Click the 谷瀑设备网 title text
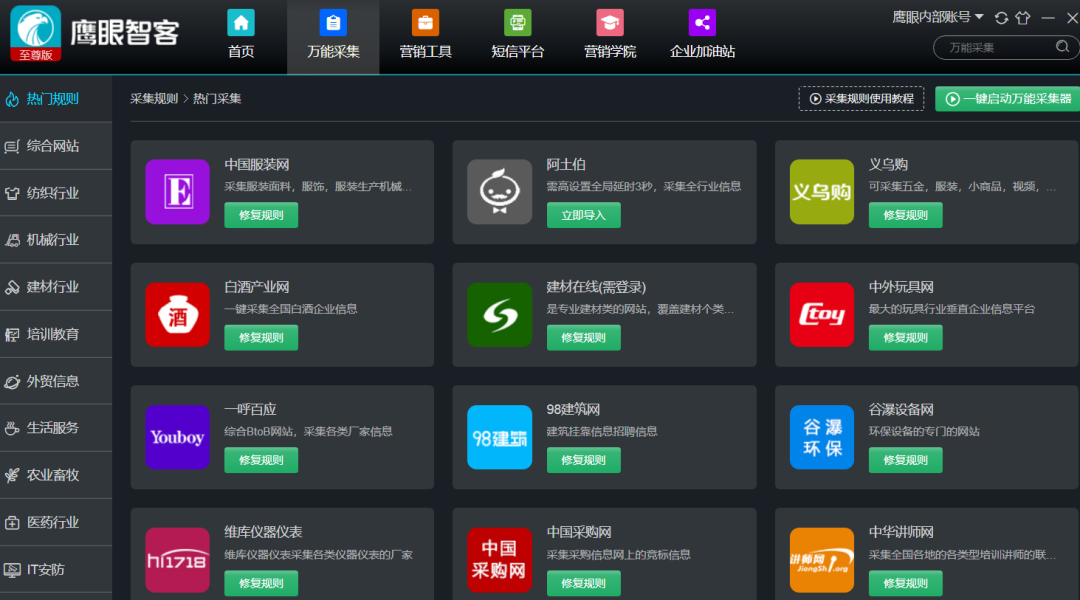 (901, 410)
